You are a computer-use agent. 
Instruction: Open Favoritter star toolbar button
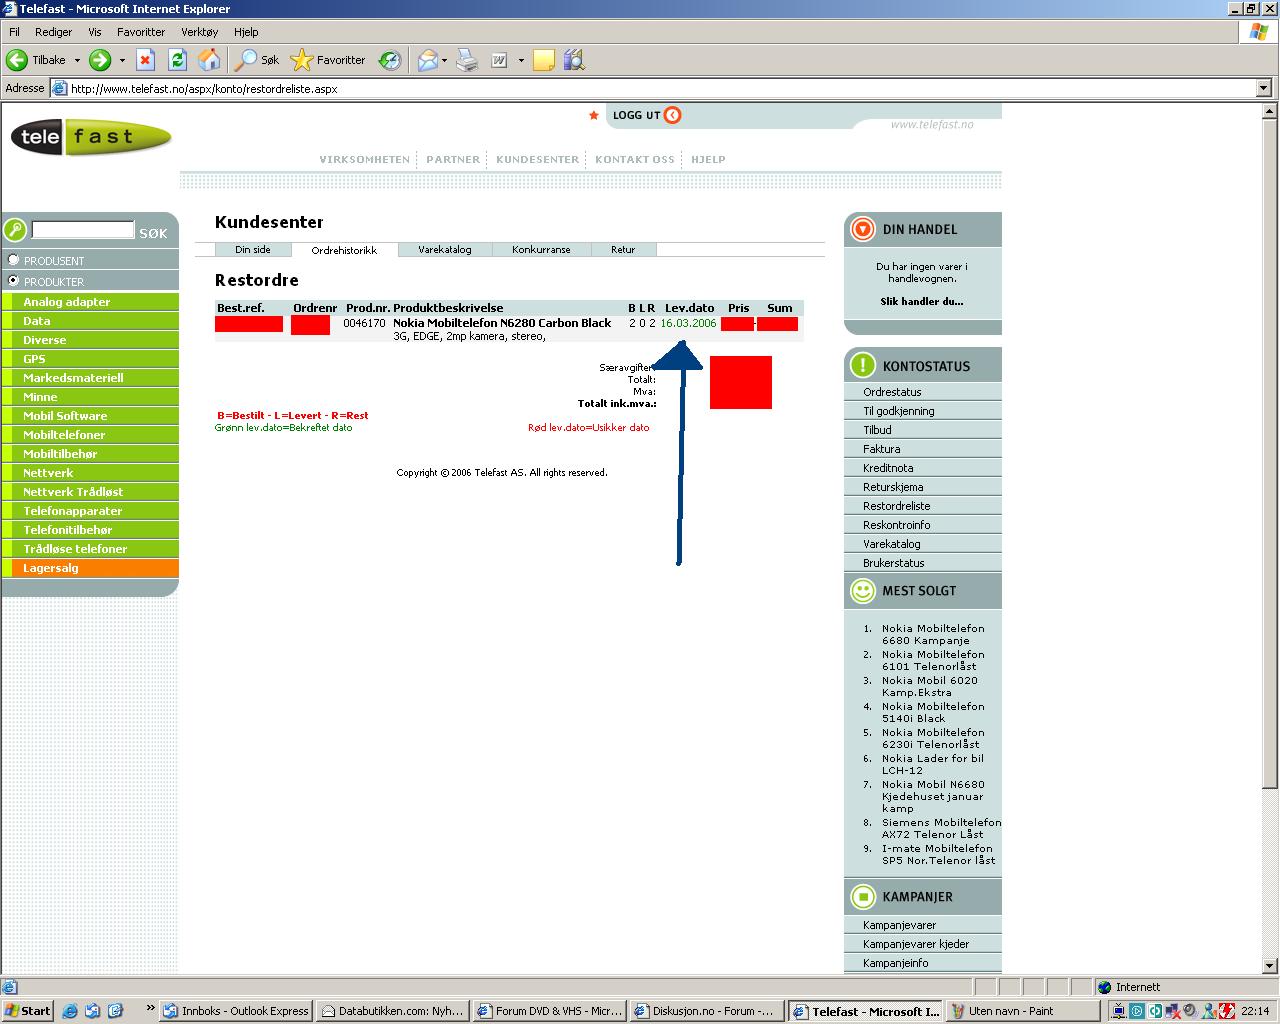tap(328, 60)
